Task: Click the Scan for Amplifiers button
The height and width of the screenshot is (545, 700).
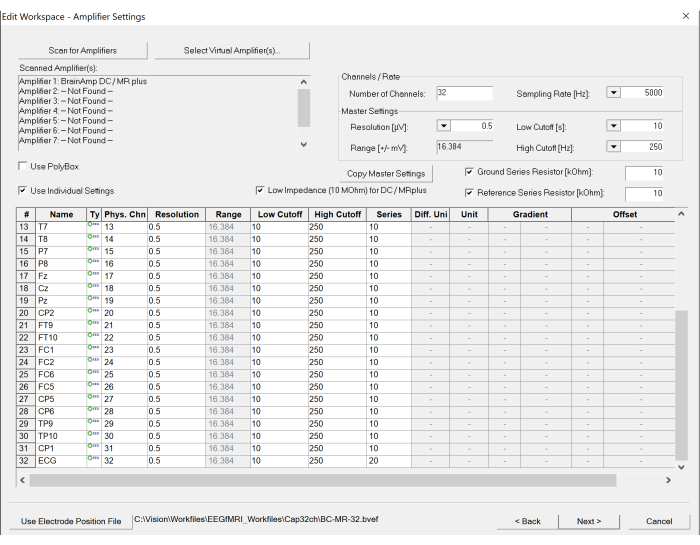Action: click(83, 50)
